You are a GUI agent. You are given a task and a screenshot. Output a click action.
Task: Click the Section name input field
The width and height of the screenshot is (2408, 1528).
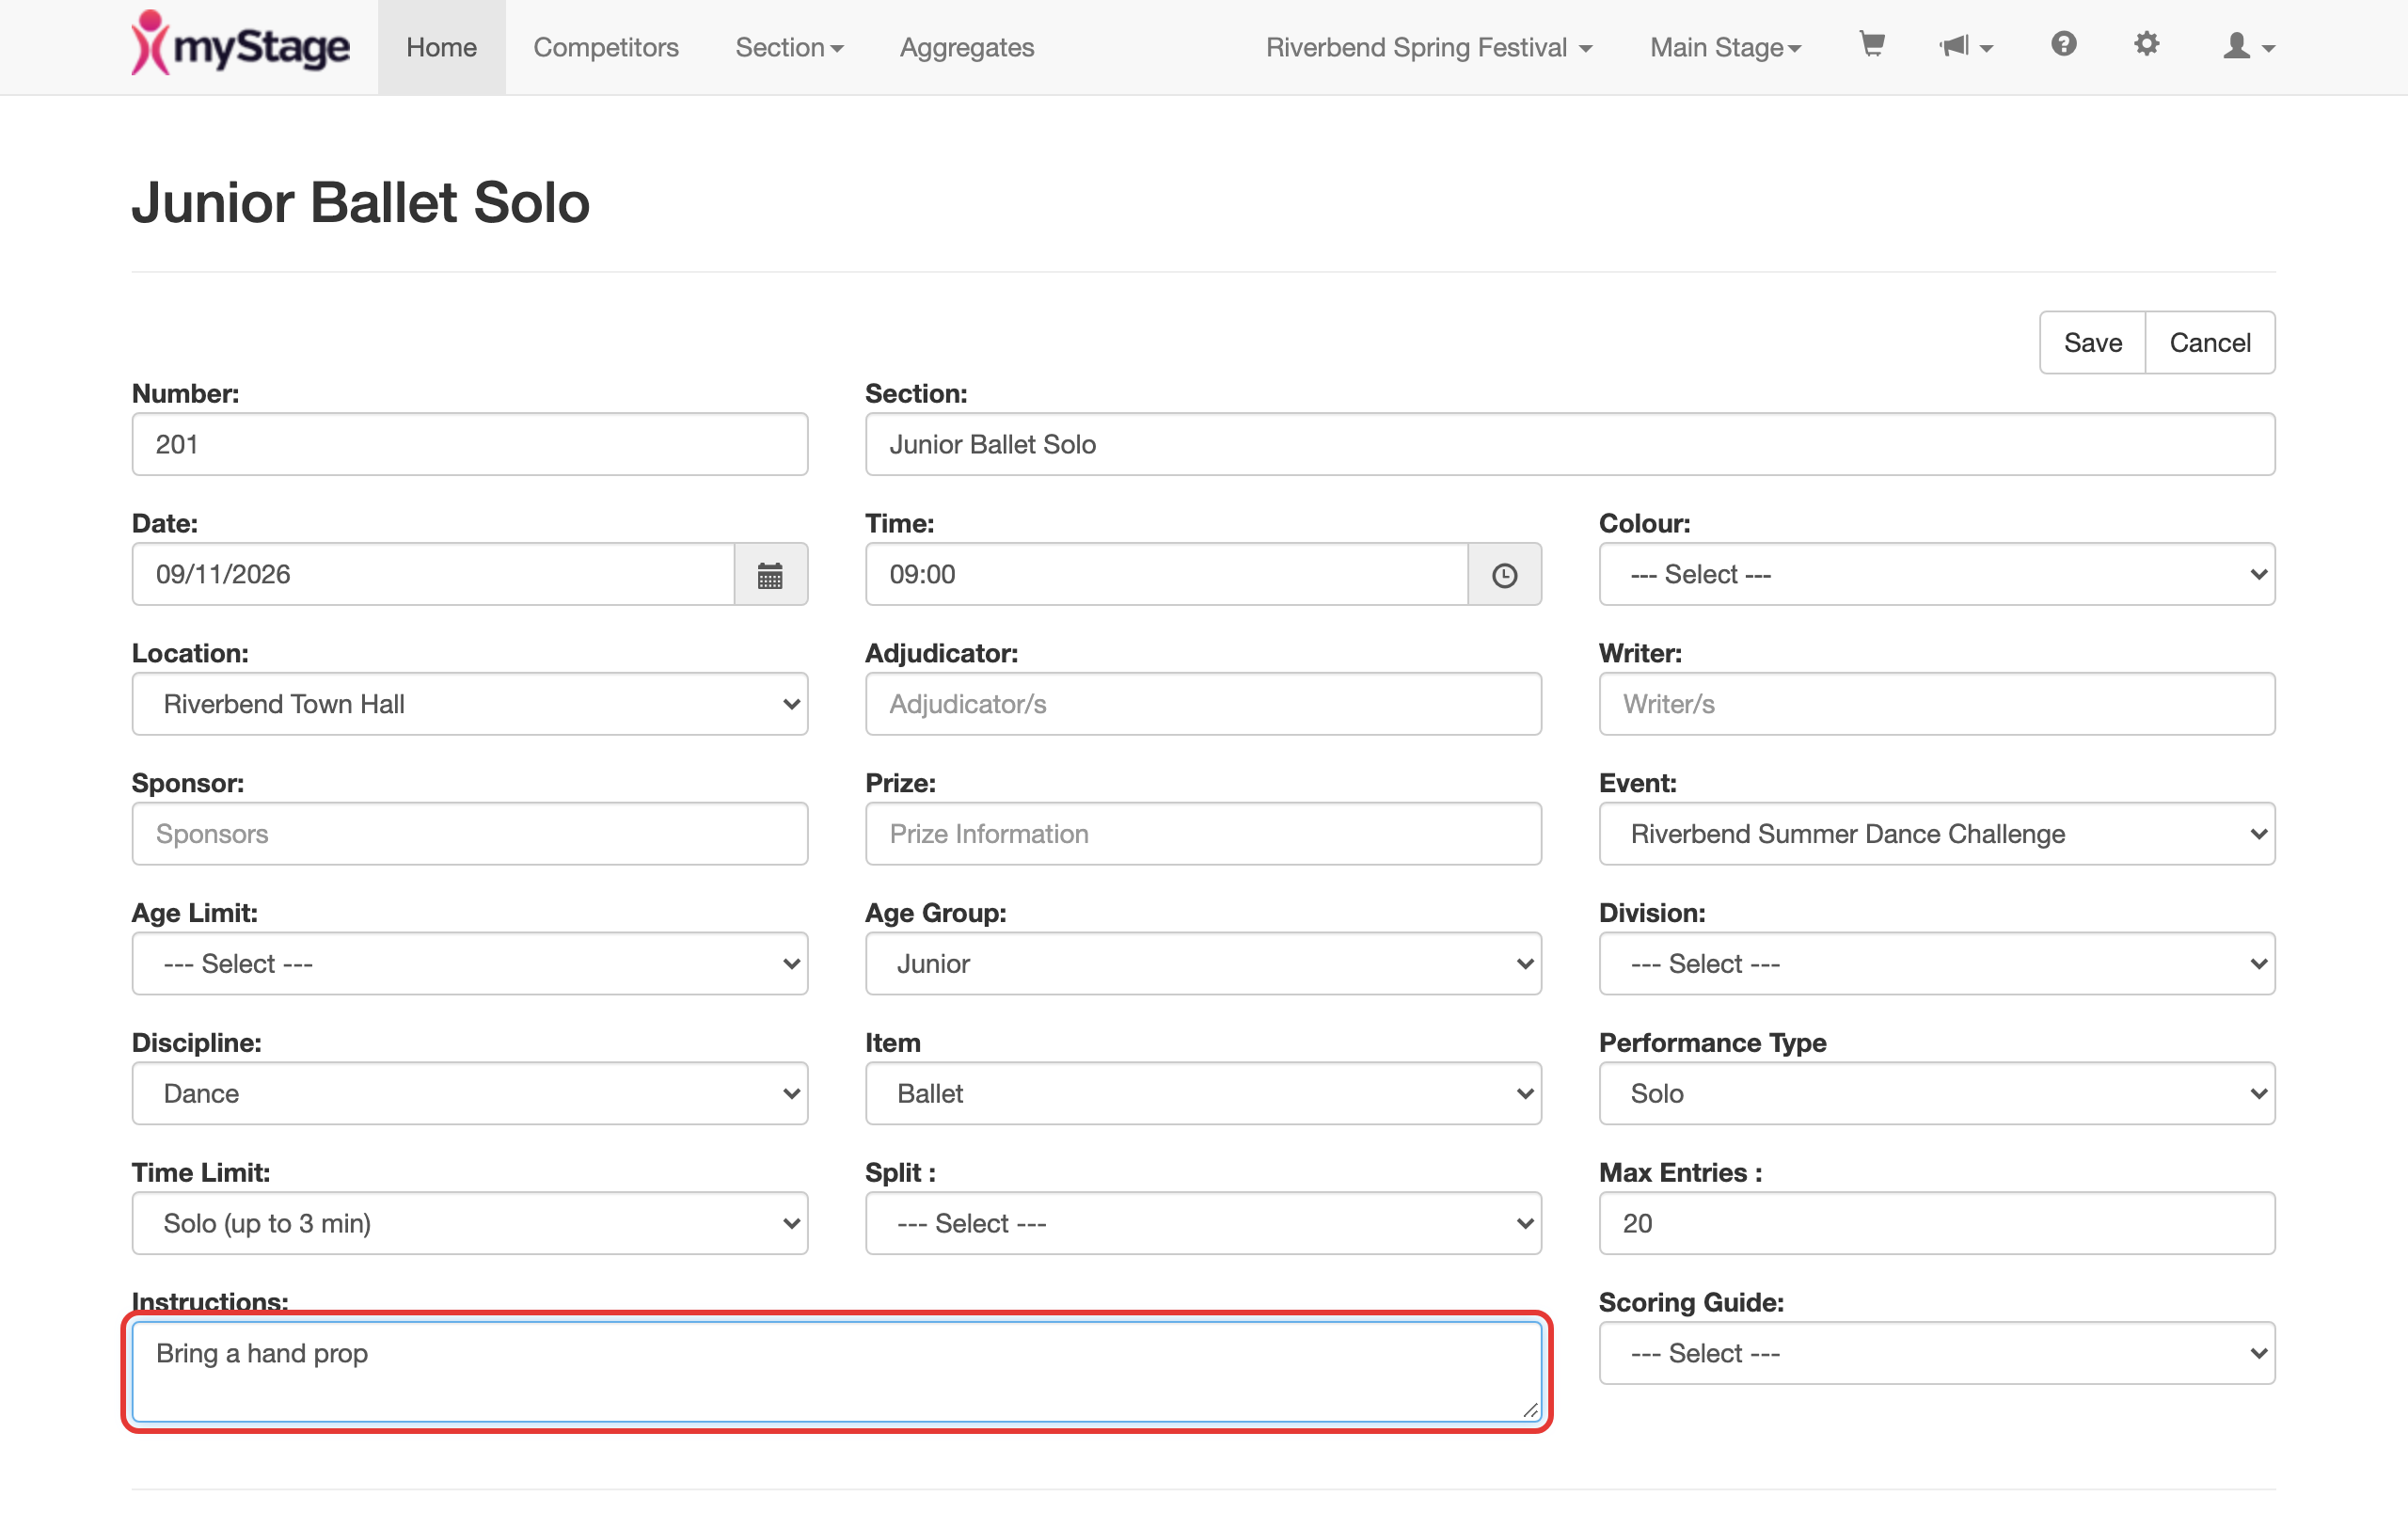click(1570, 445)
